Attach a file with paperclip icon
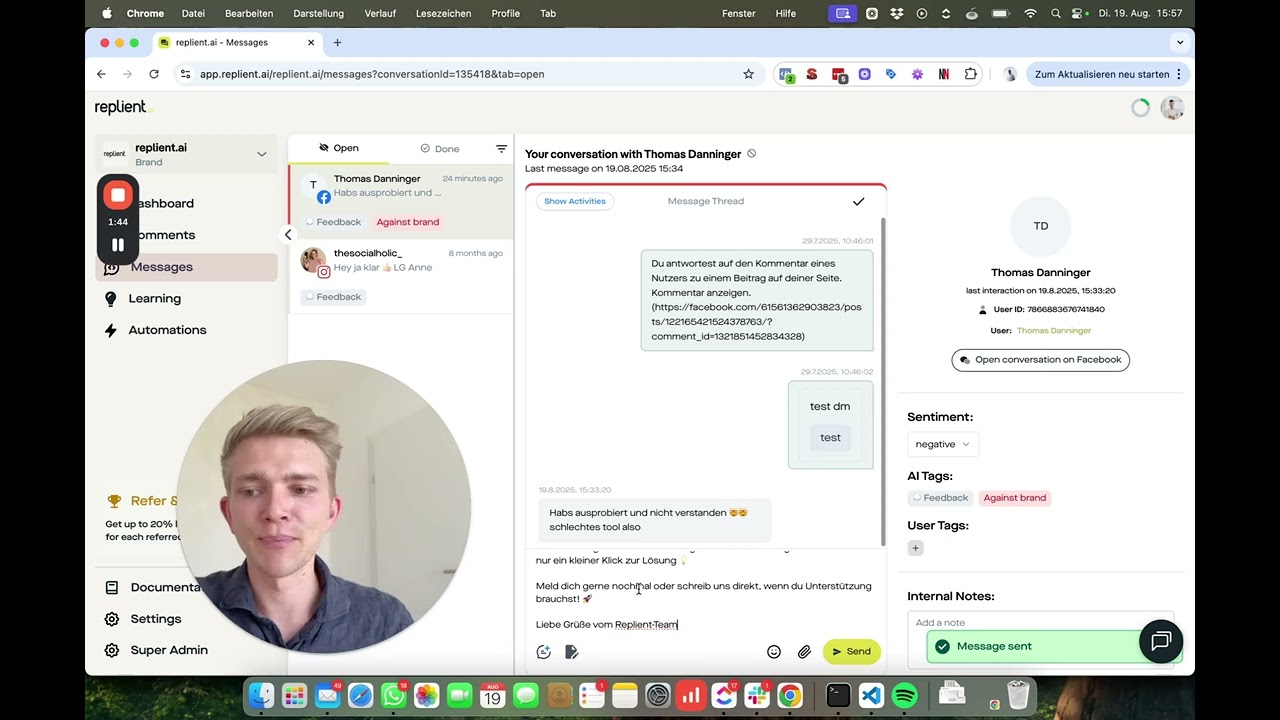 [x=804, y=652]
